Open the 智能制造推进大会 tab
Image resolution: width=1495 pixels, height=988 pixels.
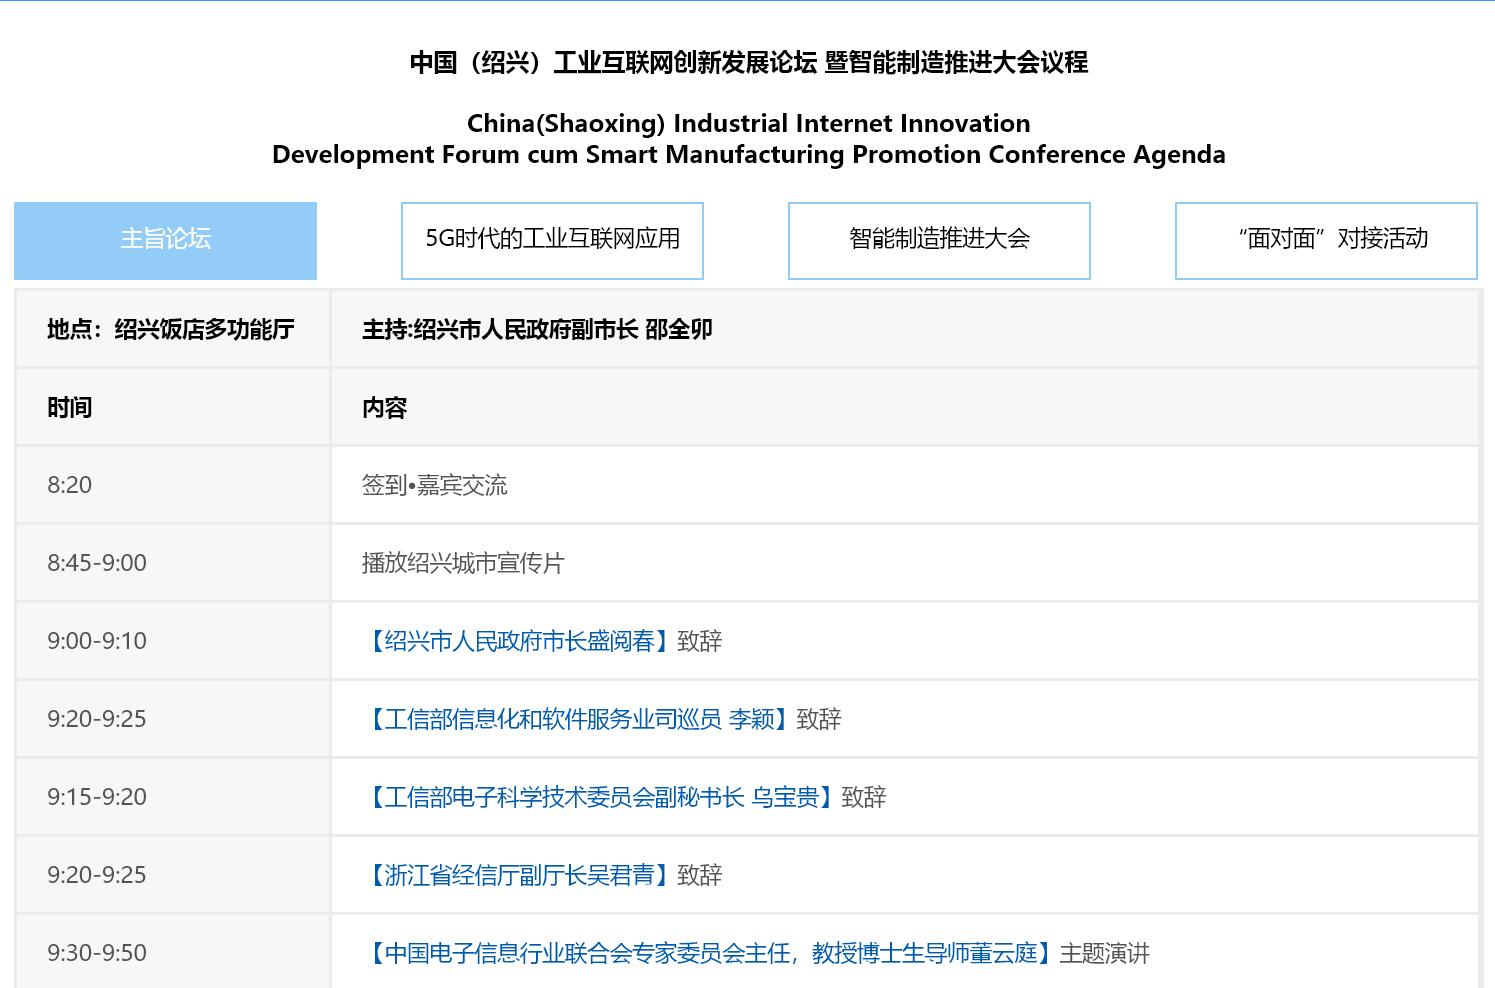point(939,240)
